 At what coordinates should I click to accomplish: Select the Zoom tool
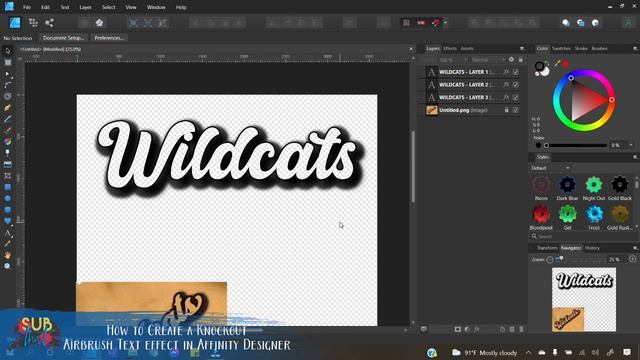(8, 266)
